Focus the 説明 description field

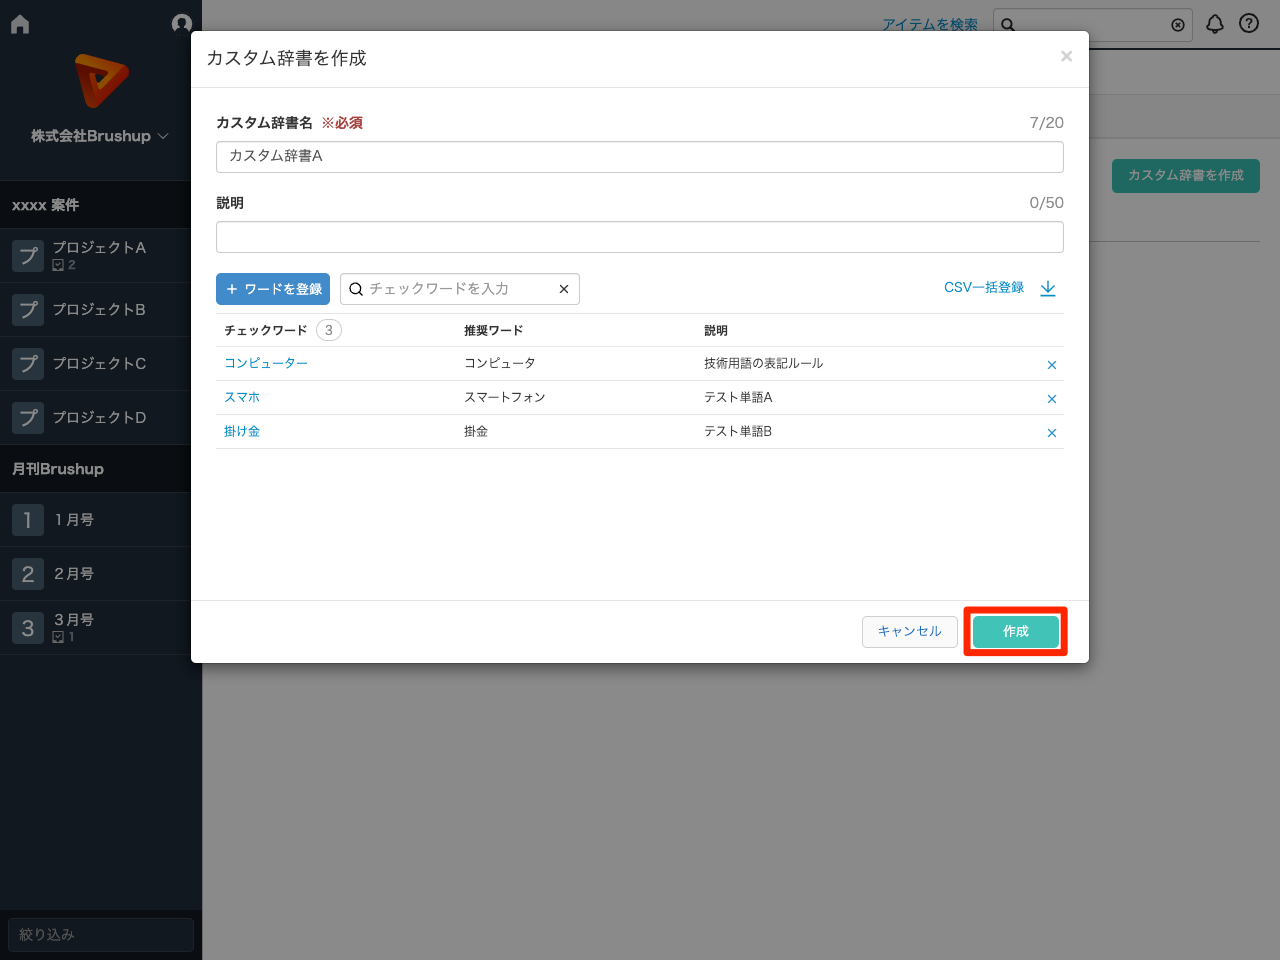click(639, 237)
